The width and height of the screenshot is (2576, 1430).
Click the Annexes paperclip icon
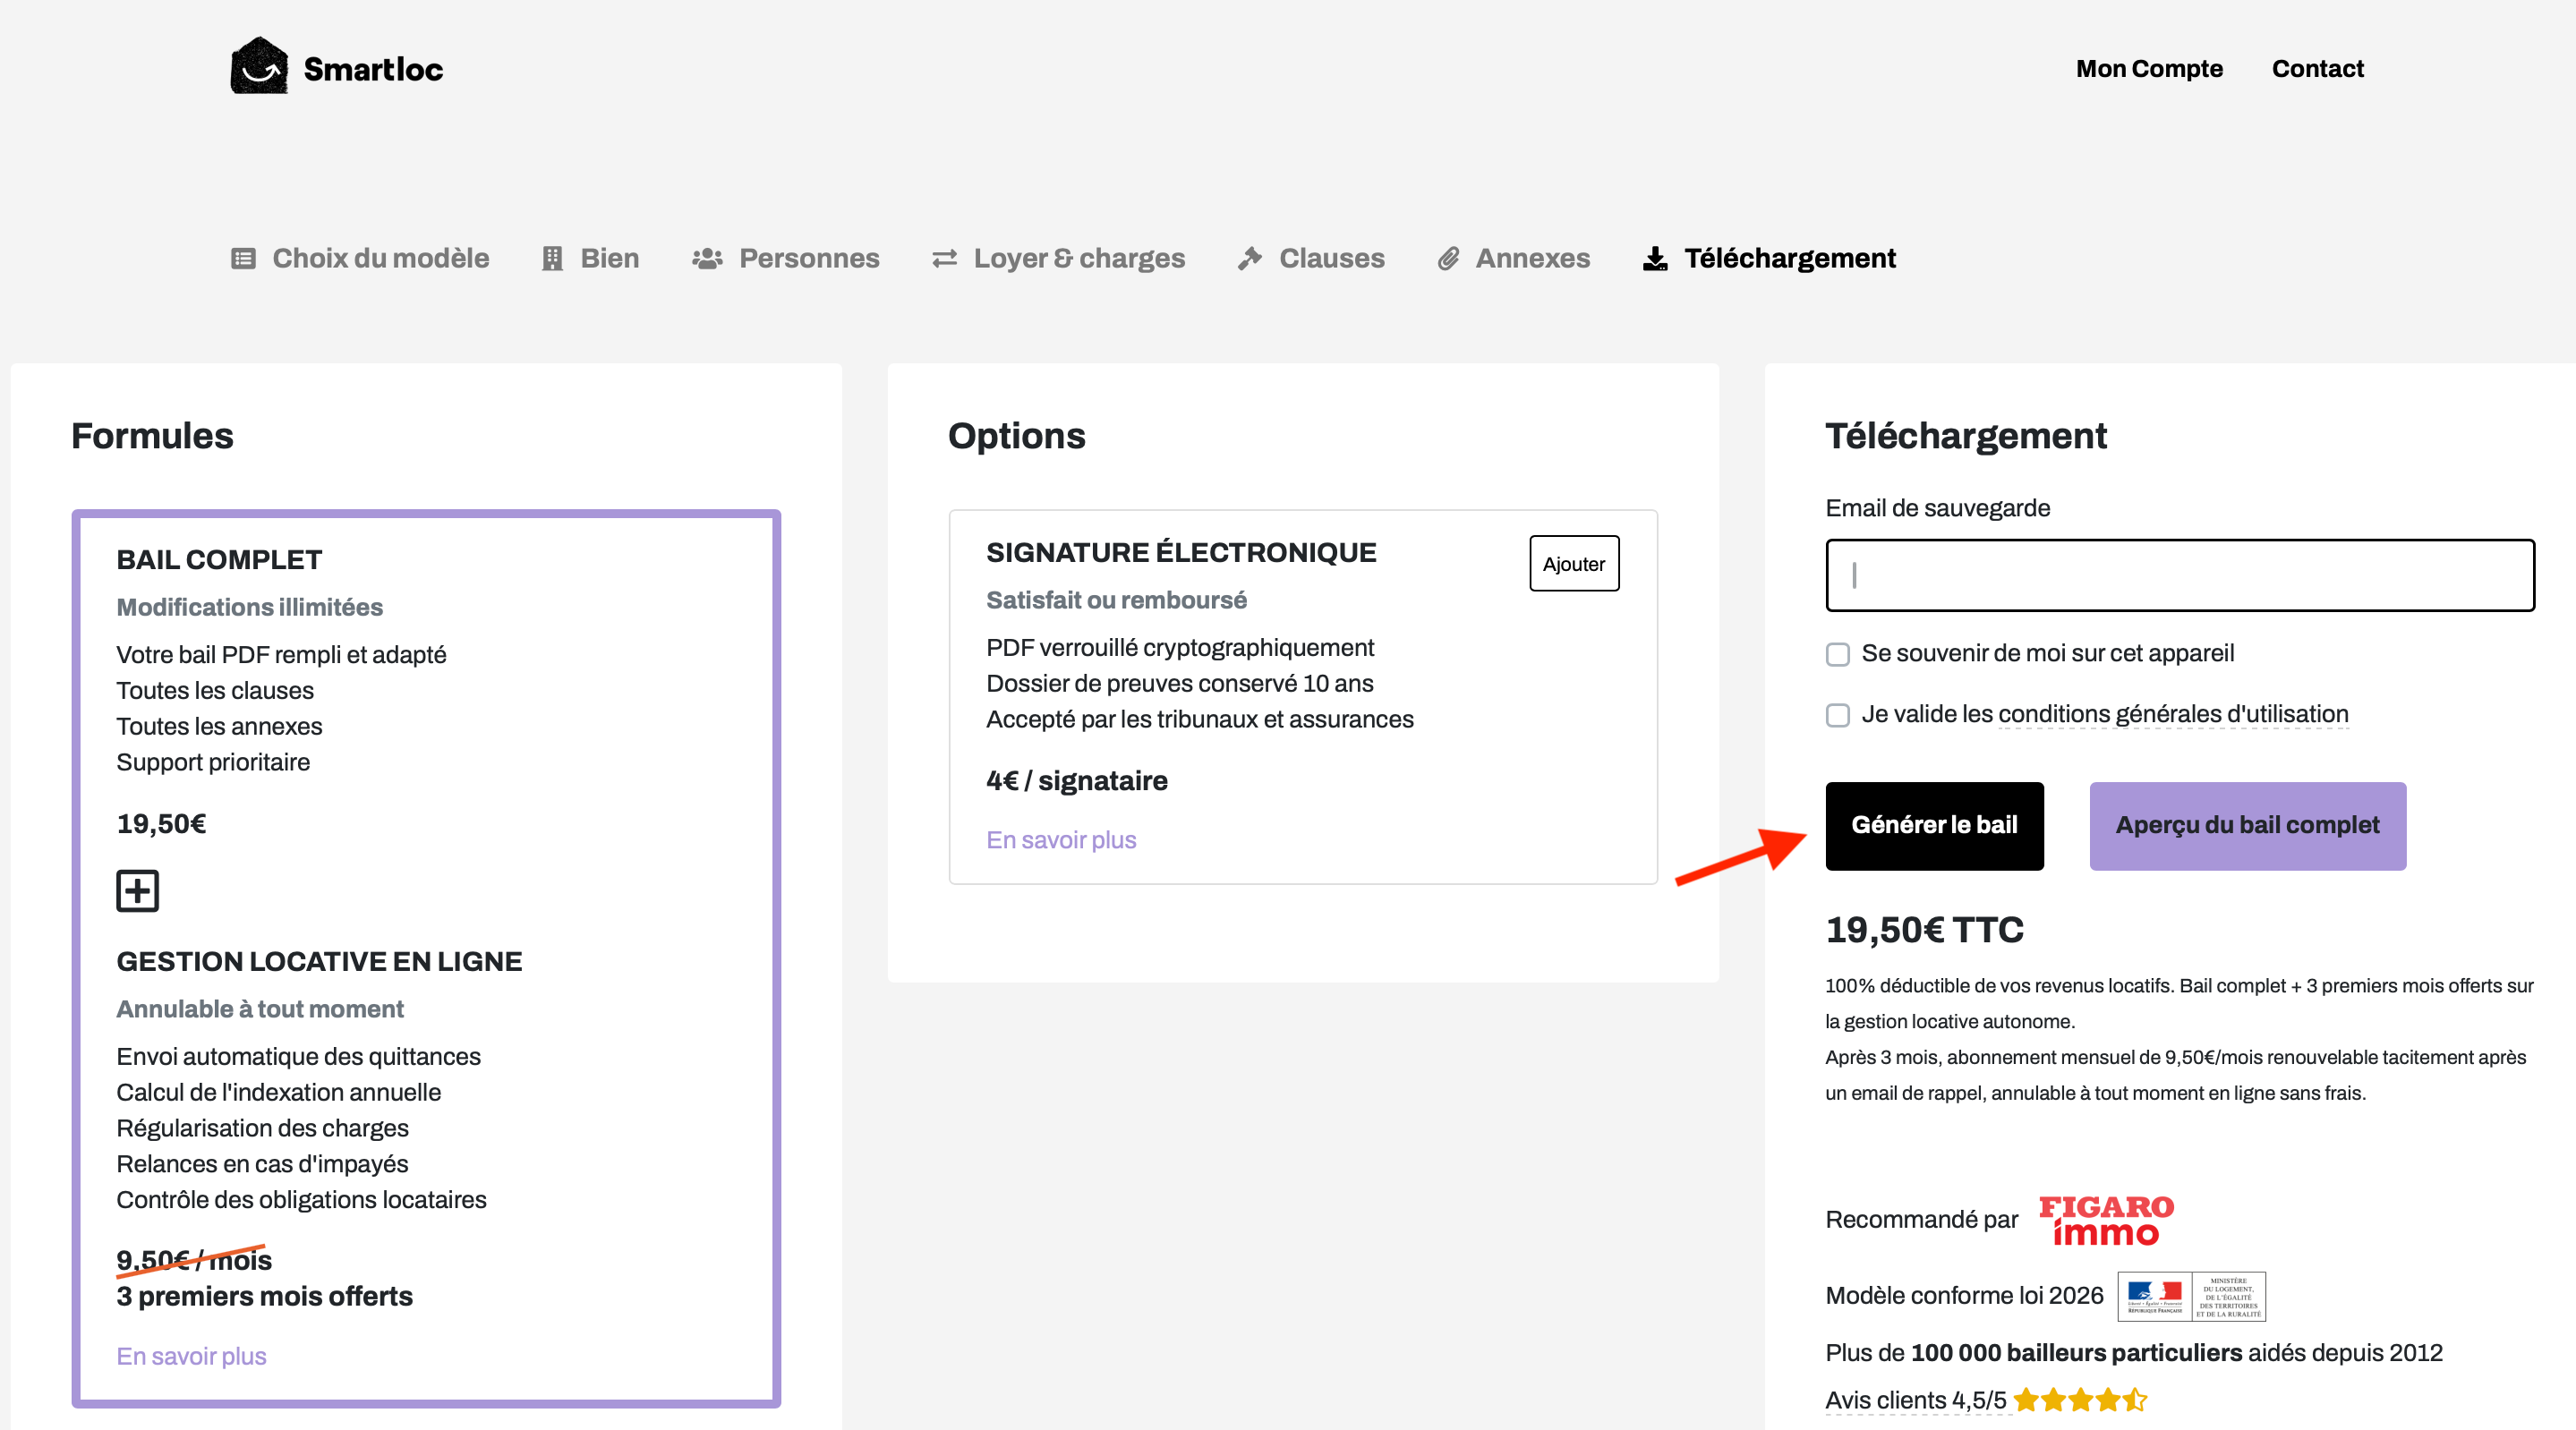(x=1448, y=259)
